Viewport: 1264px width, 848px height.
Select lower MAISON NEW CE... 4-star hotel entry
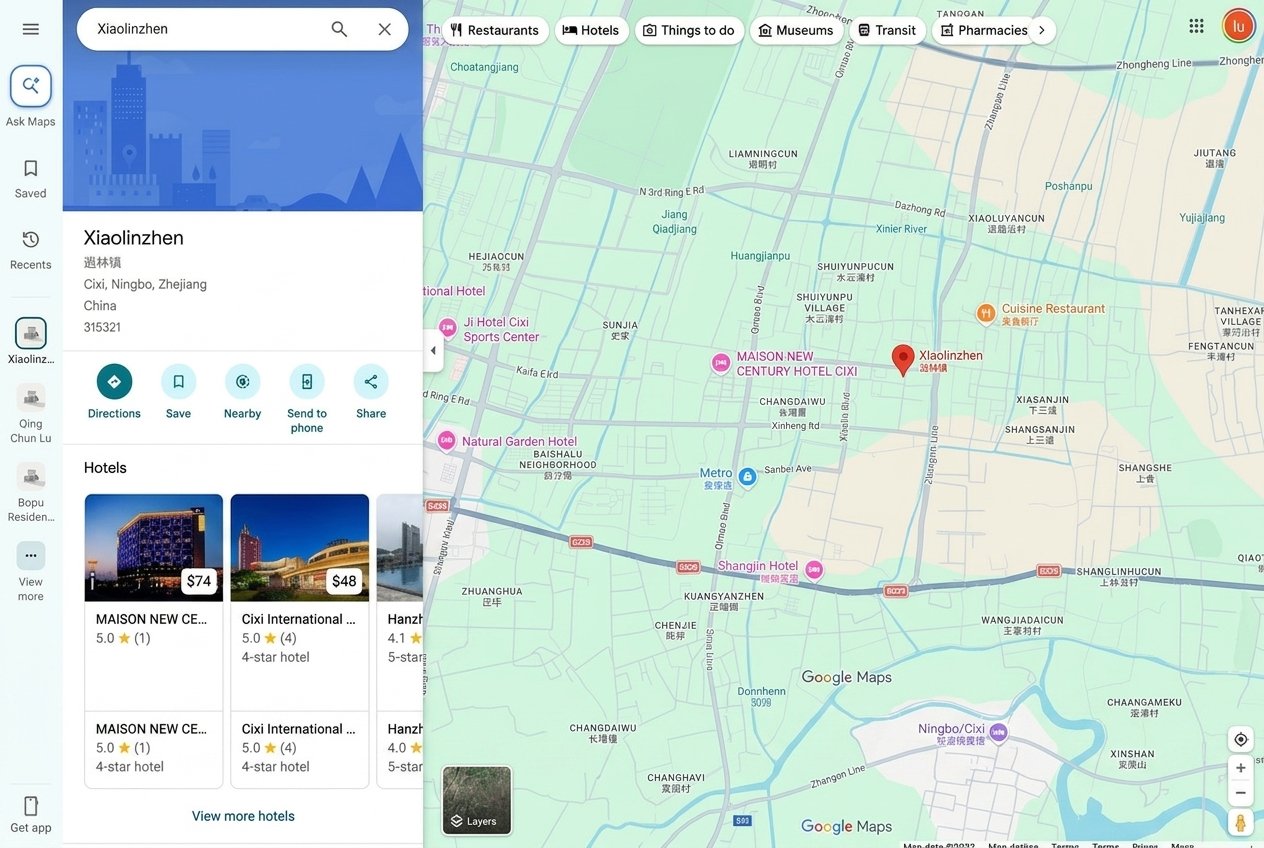pos(153,748)
